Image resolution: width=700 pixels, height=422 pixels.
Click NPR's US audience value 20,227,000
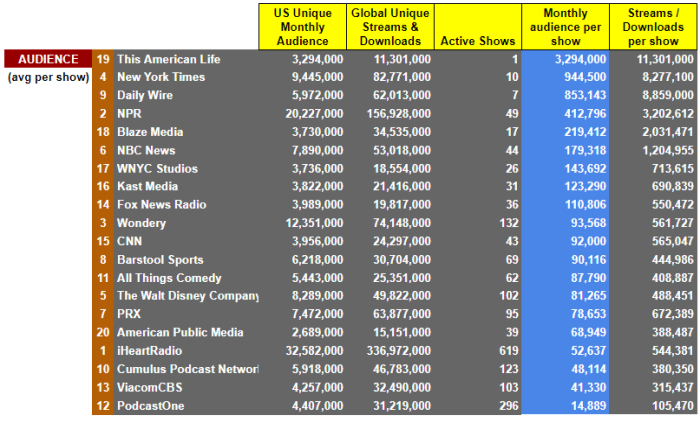(314, 114)
